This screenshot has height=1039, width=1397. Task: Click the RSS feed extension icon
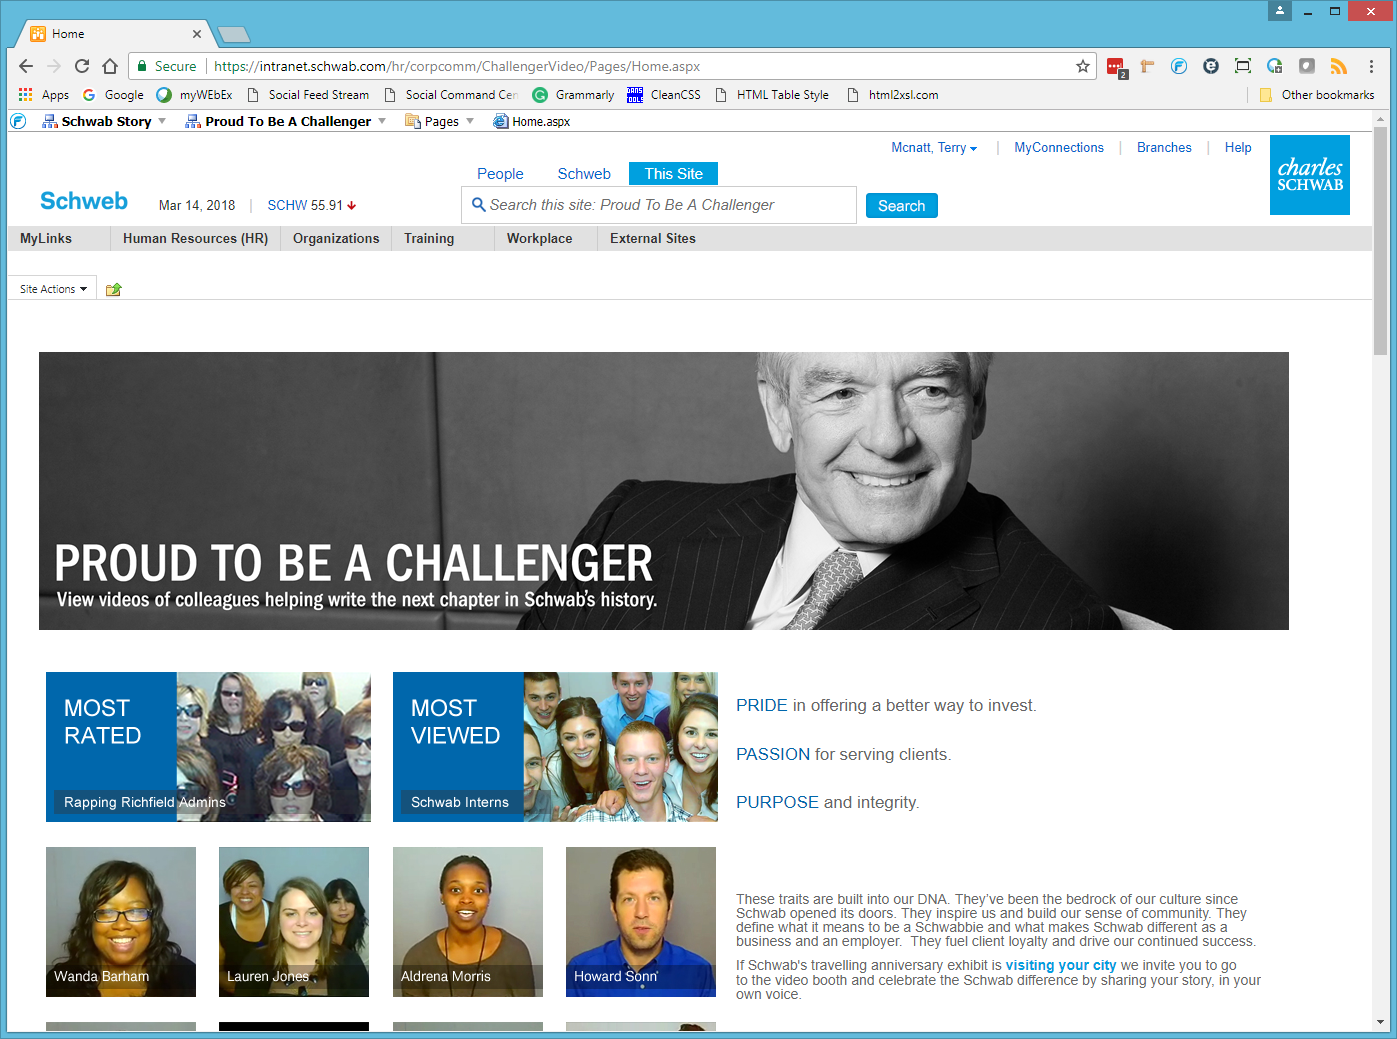[x=1338, y=66]
